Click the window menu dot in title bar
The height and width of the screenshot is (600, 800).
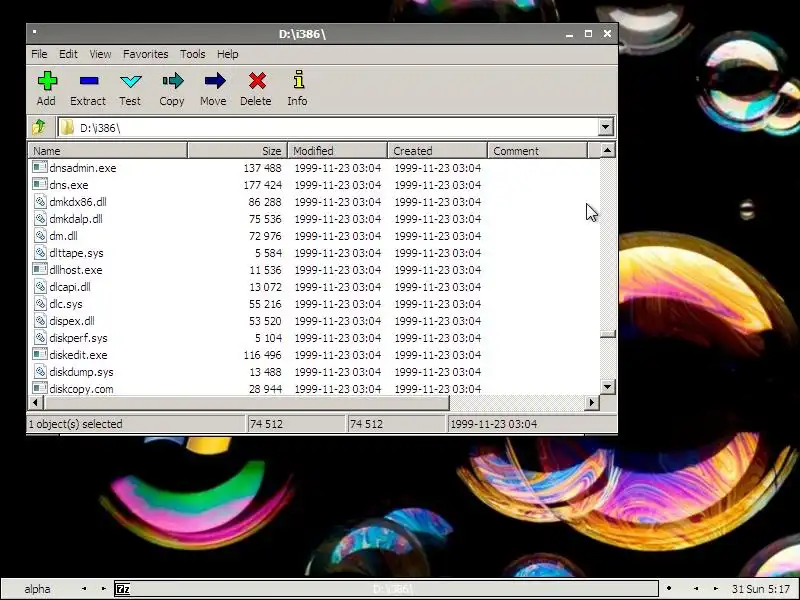(x=35, y=32)
